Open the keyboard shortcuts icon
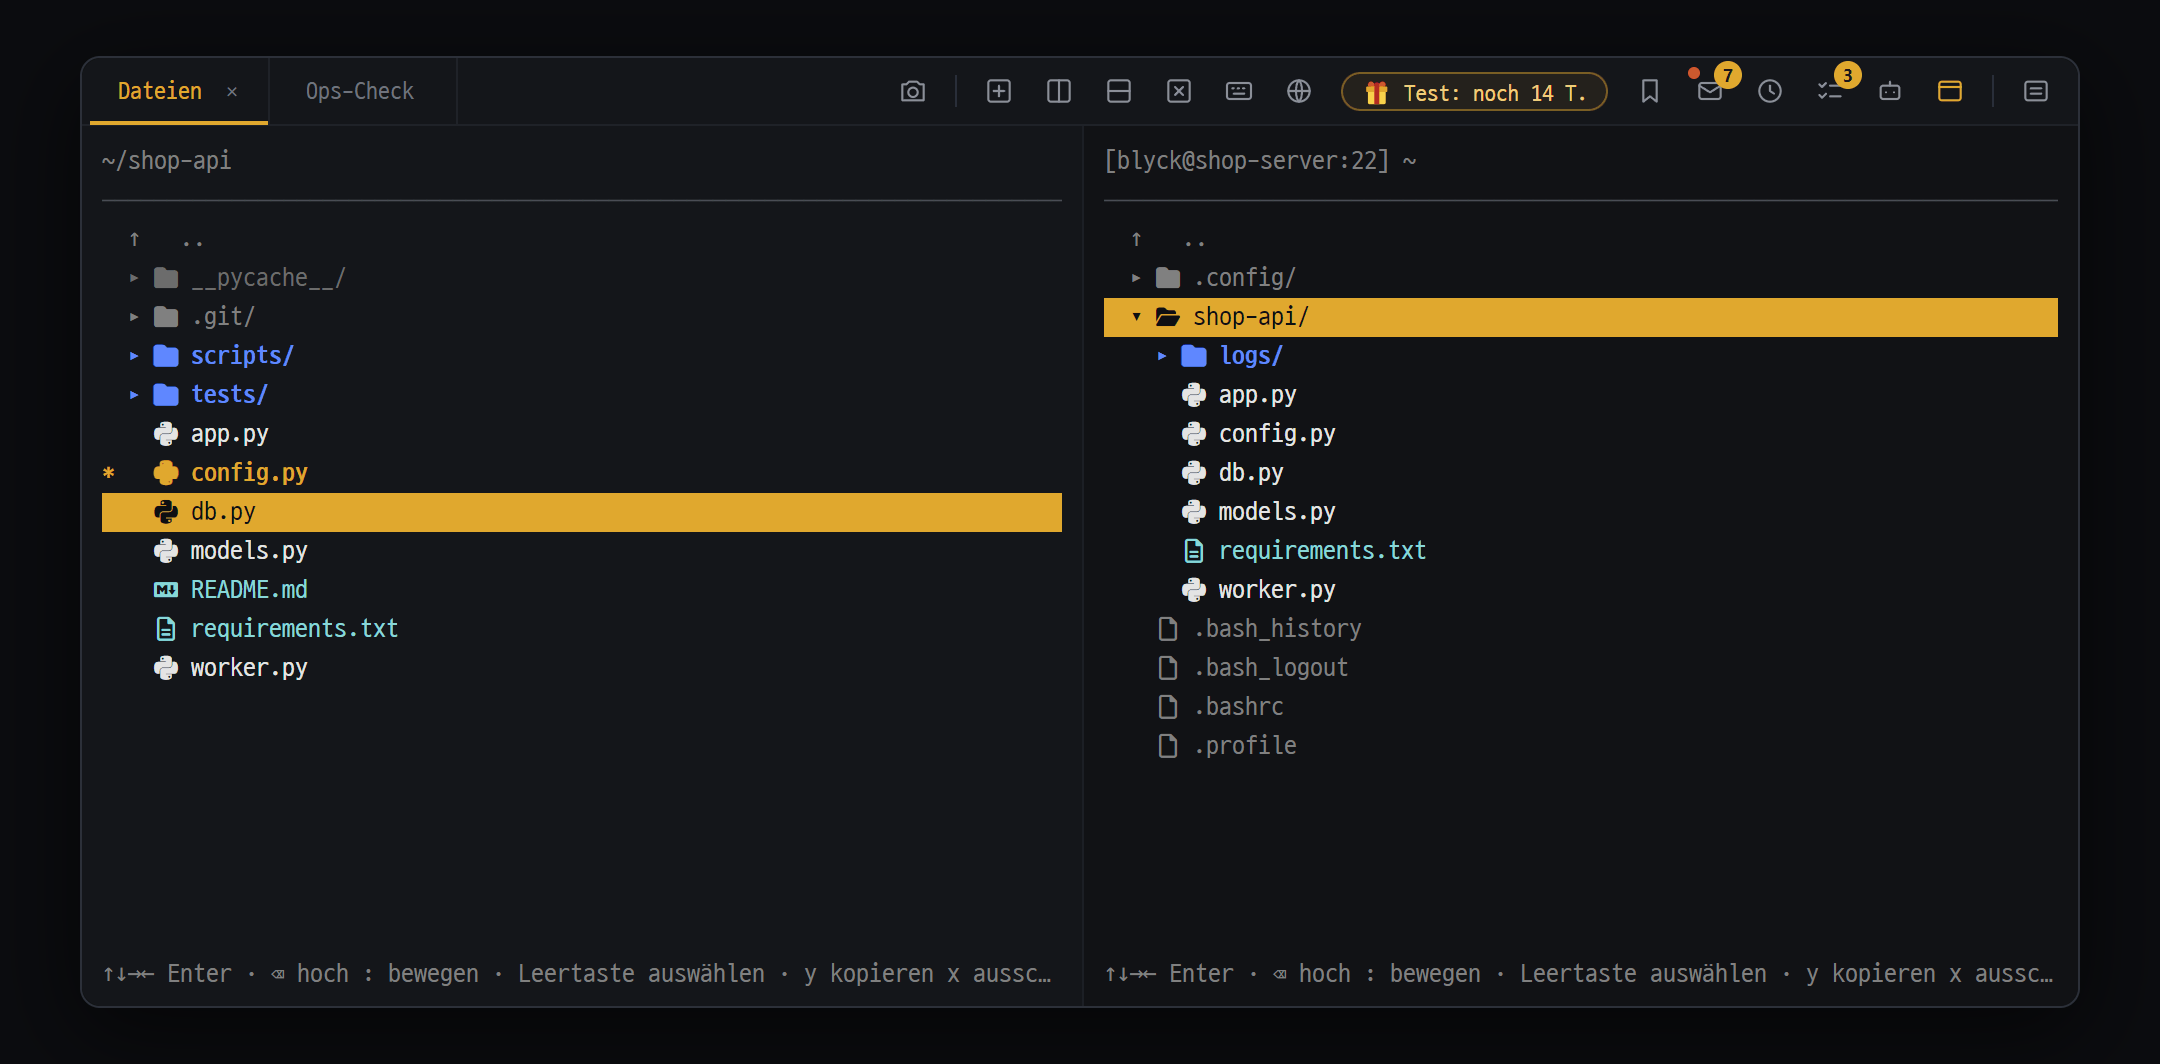This screenshot has width=2160, height=1064. (x=1238, y=92)
